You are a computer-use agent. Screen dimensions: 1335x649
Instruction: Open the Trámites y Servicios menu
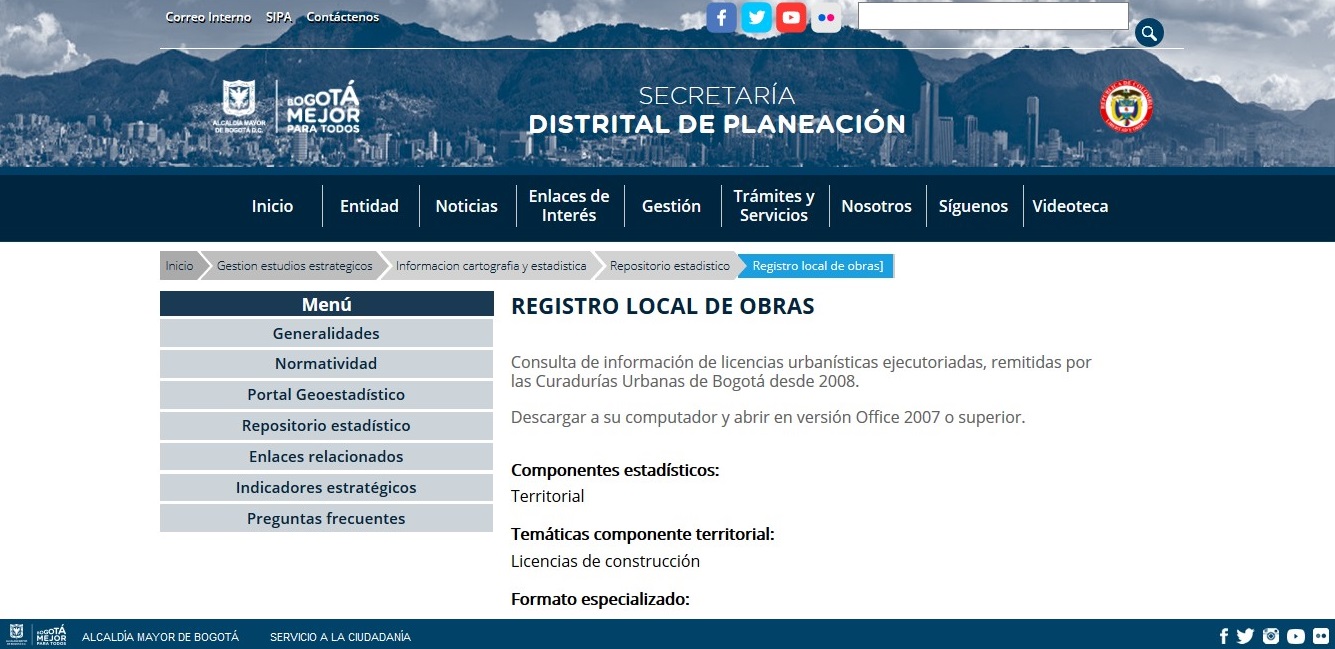click(774, 206)
